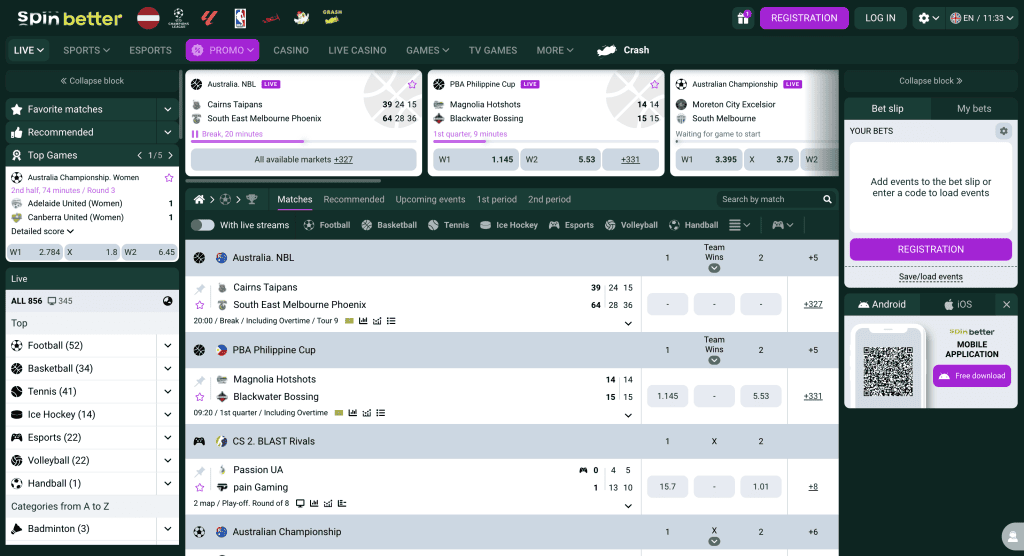
Task: Switch to the My bets tab
Action: [974, 108]
